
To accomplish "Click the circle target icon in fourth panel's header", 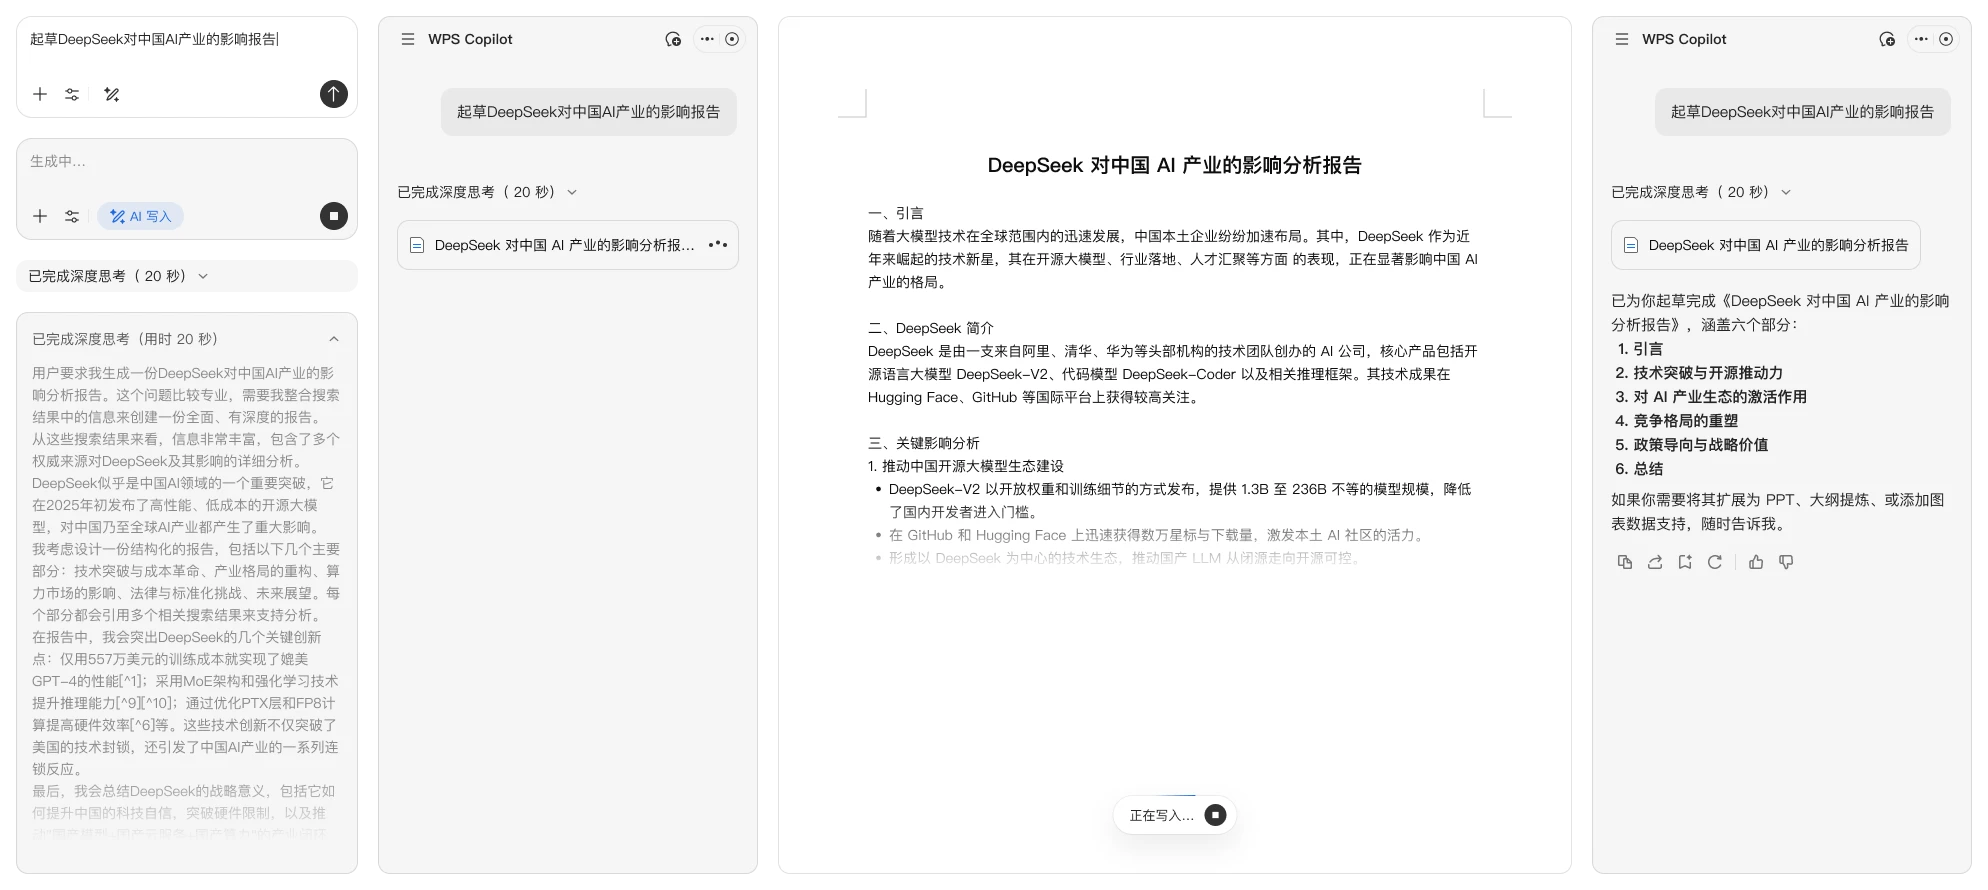I will [1946, 39].
